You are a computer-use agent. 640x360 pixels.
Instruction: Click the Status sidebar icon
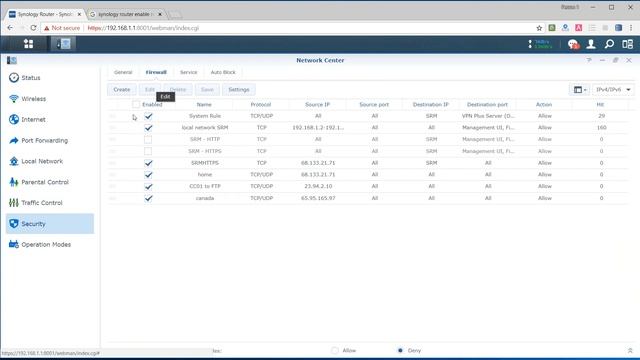pos(14,78)
